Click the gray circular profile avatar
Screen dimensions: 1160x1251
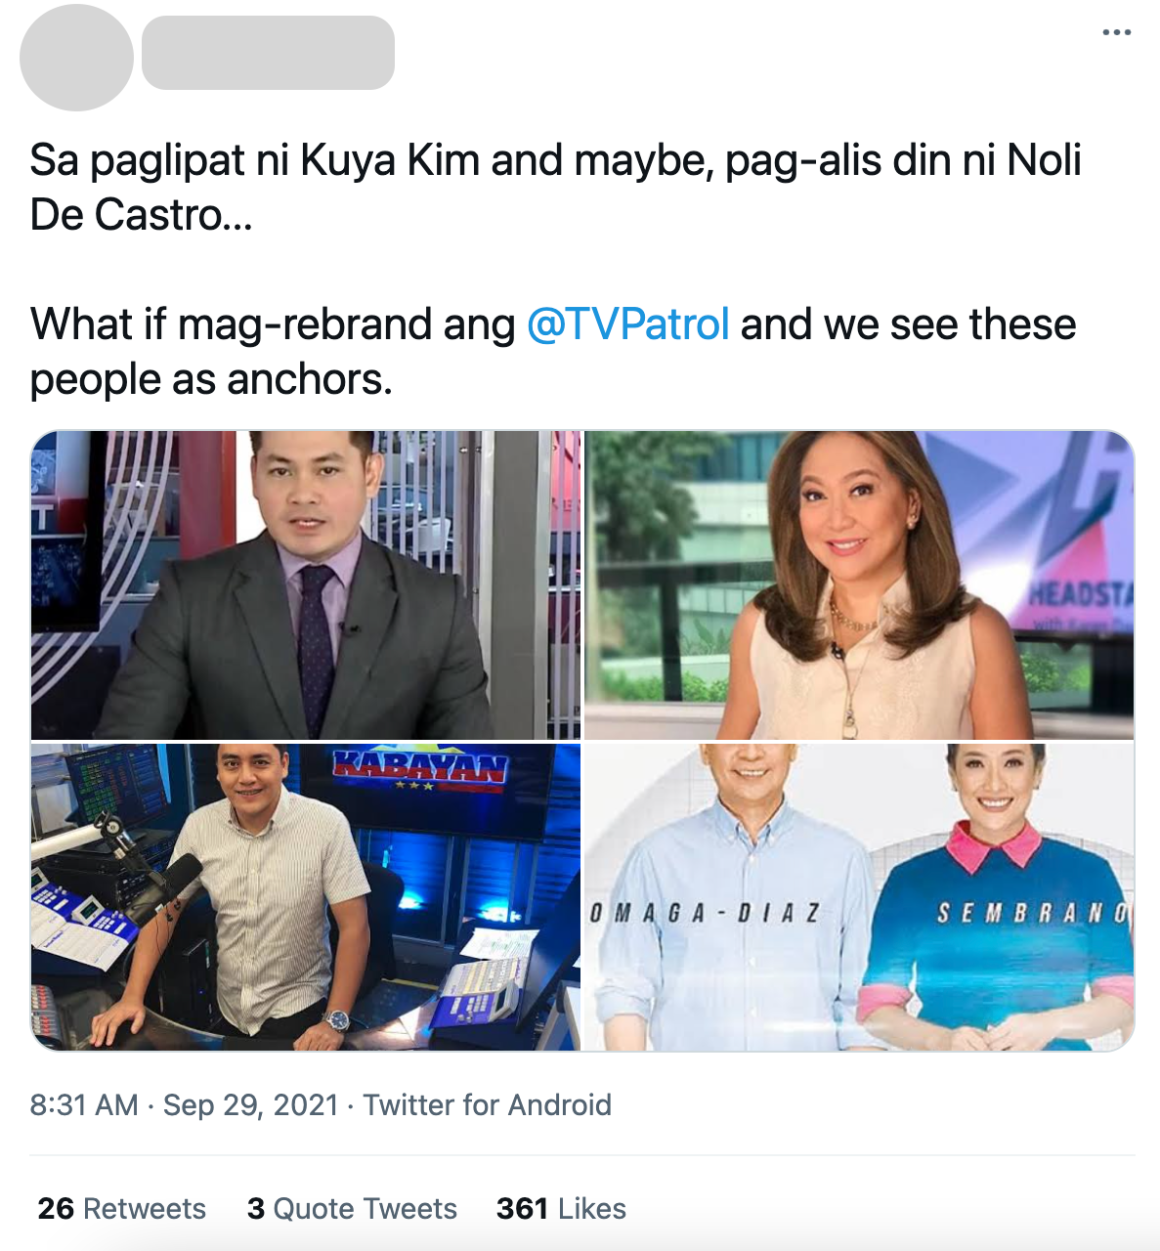(76, 57)
